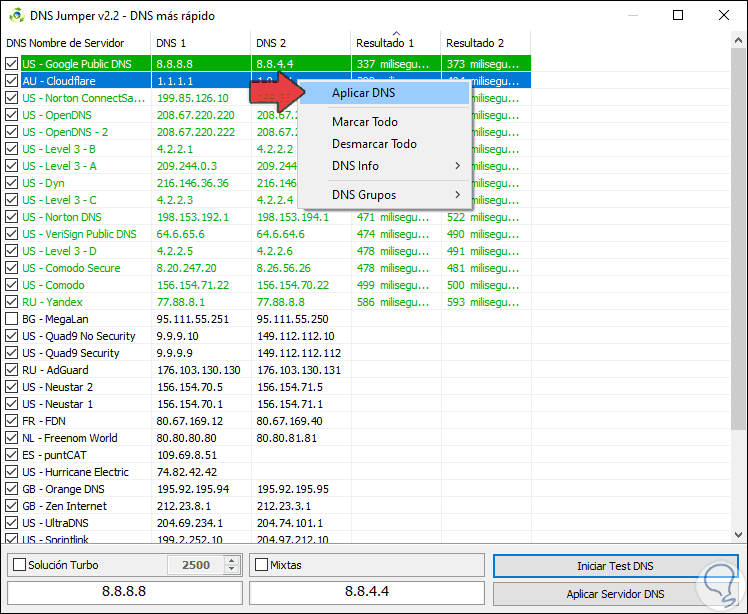This screenshot has width=748, height=614.
Task: Select GB - Orange DNS row
Action: coord(267,489)
